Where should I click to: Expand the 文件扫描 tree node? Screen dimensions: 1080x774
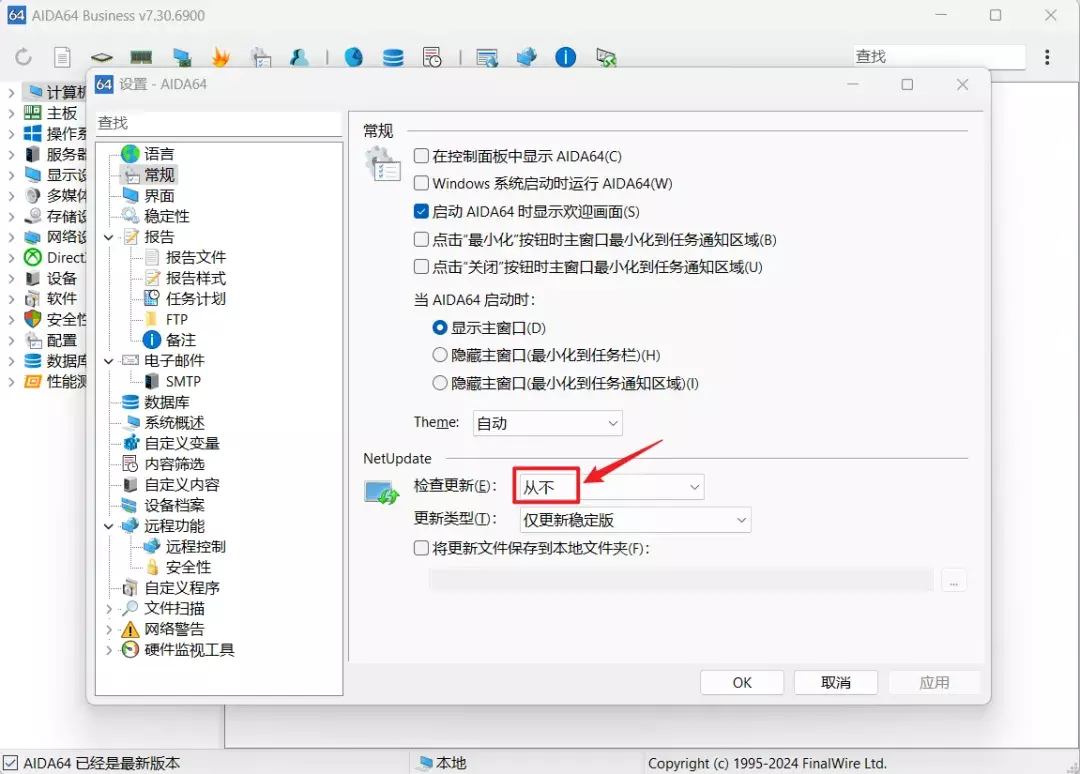[109, 609]
